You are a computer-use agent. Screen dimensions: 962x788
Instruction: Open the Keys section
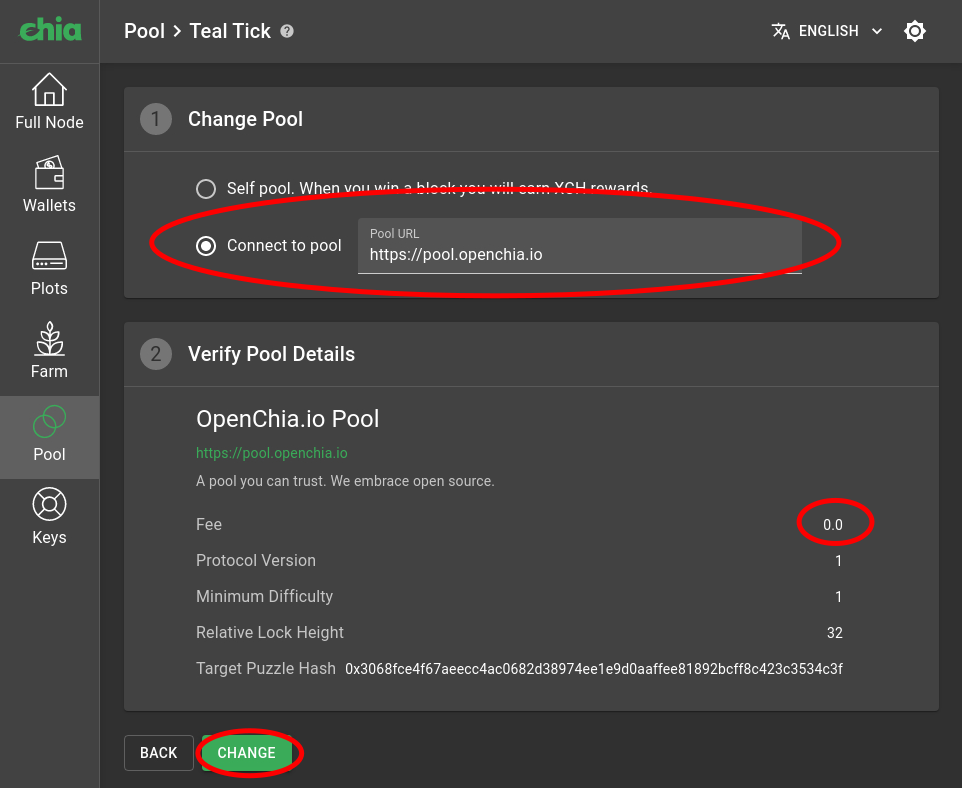pyautogui.click(x=49, y=516)
